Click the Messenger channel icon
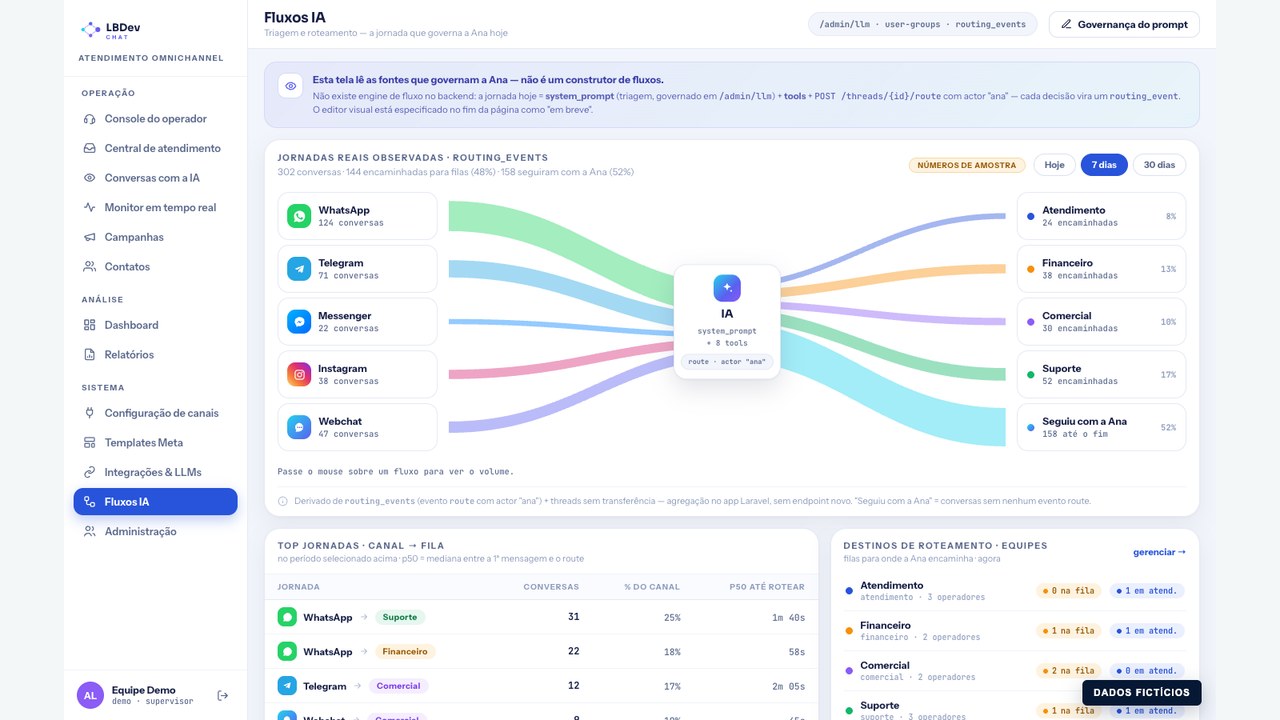Screen dimensions: 1280x720 point(299,322)
